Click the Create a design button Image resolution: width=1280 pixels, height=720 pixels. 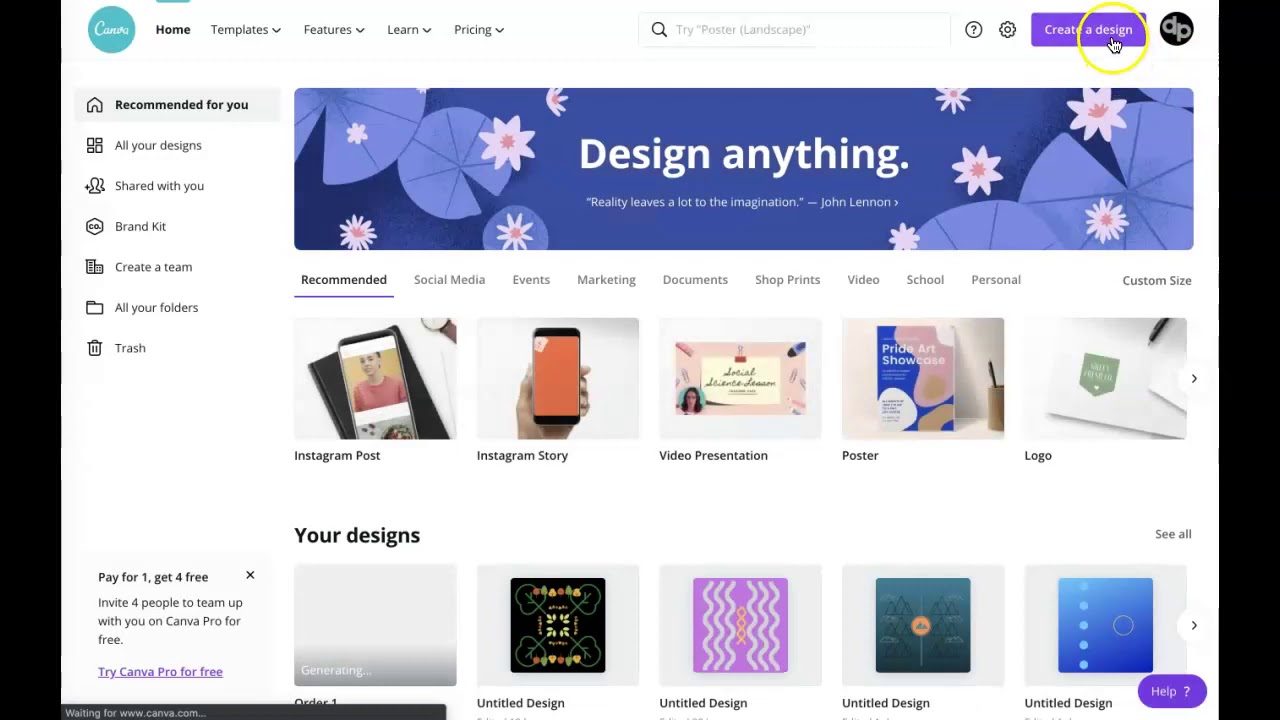click(1088, 30)
